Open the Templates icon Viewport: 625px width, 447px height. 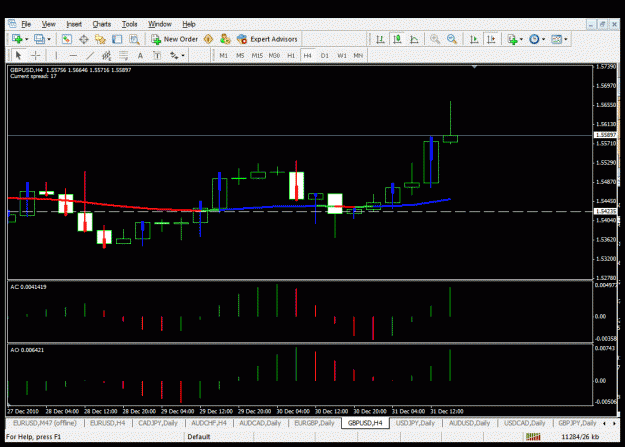click(x=556, y=39)
